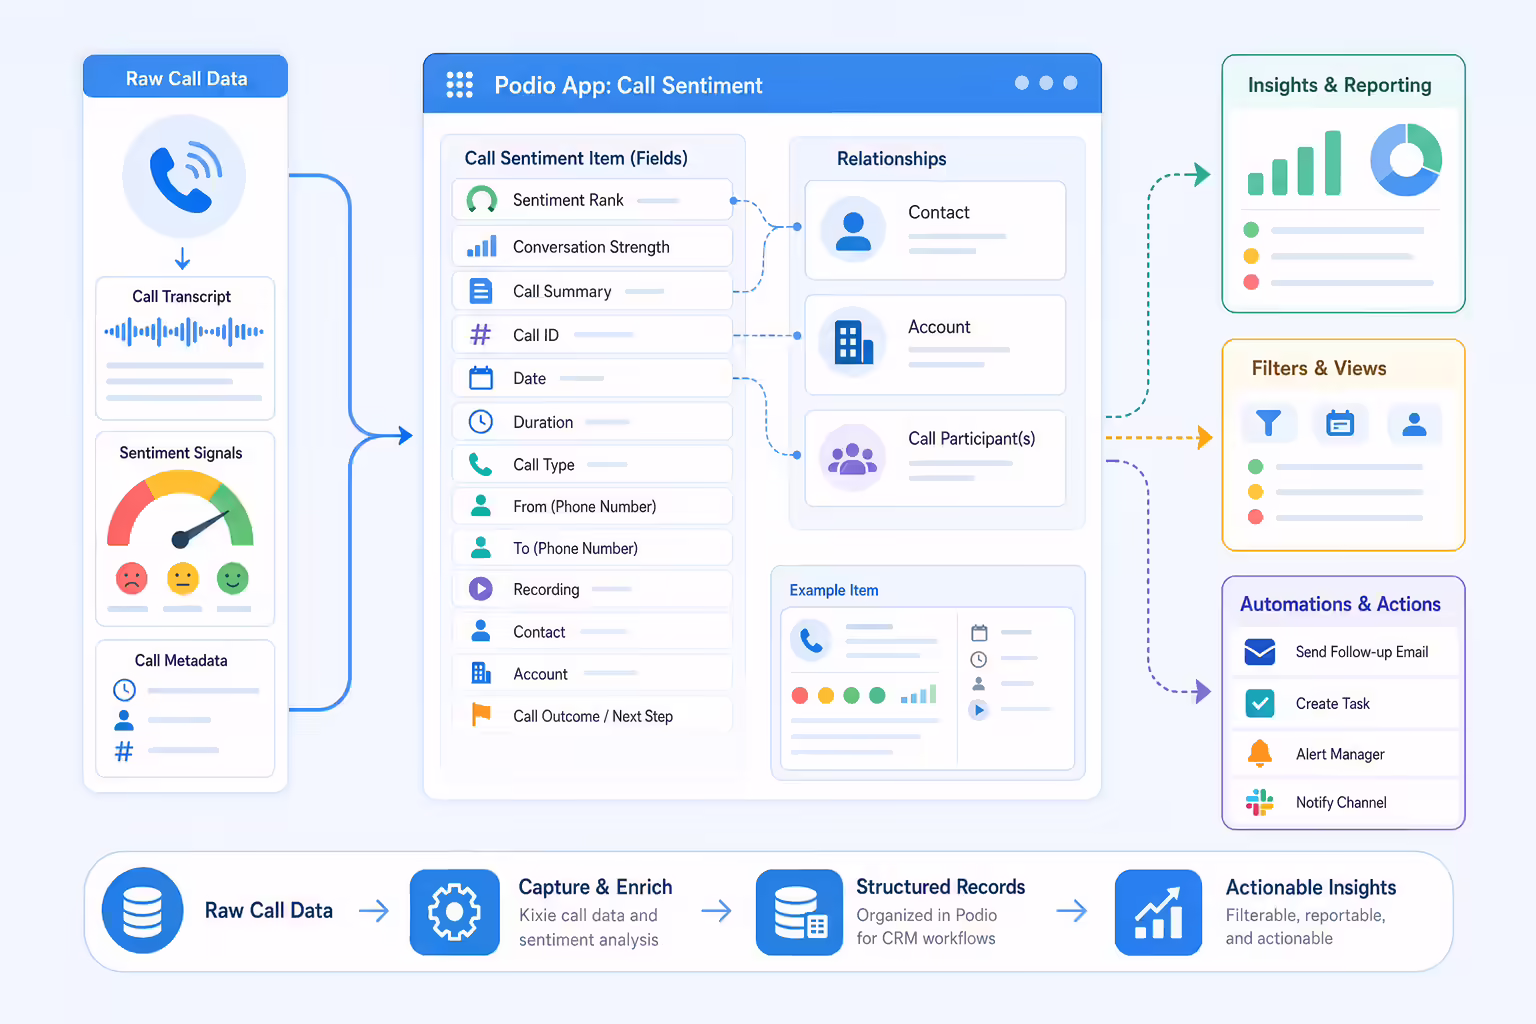1536x1024 pixels.
Task: Click the Structured Records database icon
Action: 799,912
